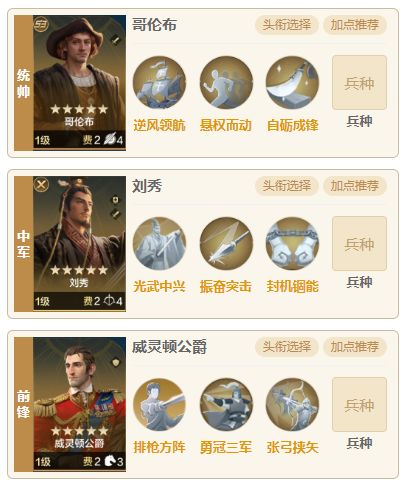Open 头衔选择 for 刘秀
Screen dimensions: 405x484
pyautogui.click(x=287, y=186)
